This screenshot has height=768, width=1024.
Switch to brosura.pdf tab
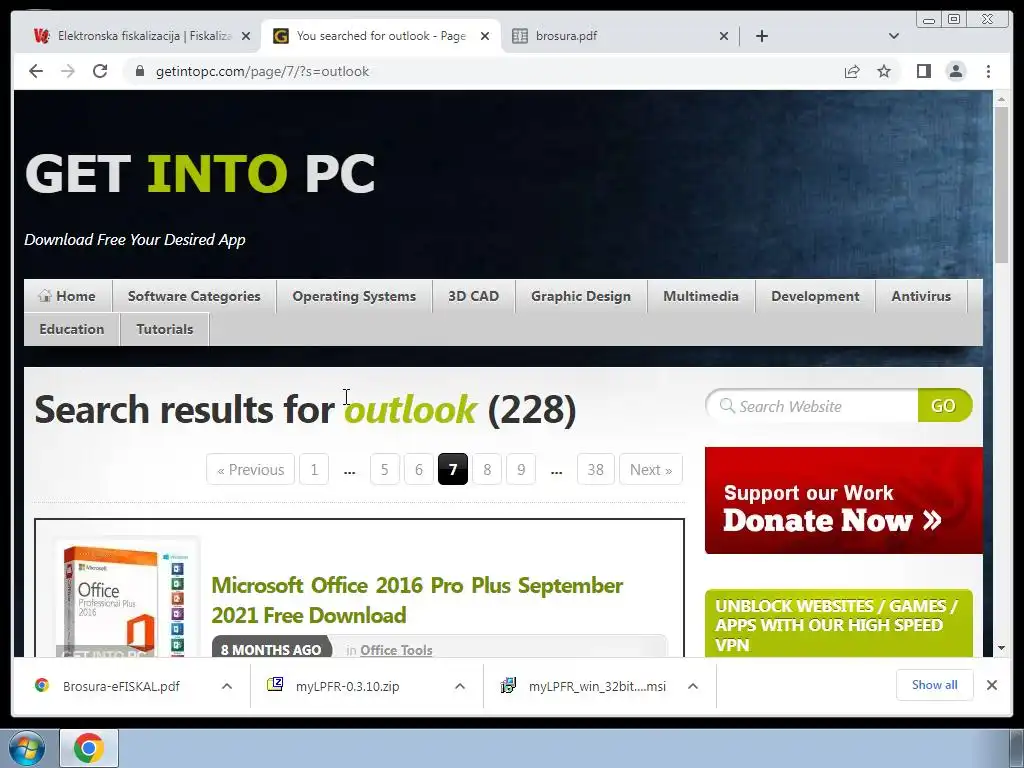point(620,36)
